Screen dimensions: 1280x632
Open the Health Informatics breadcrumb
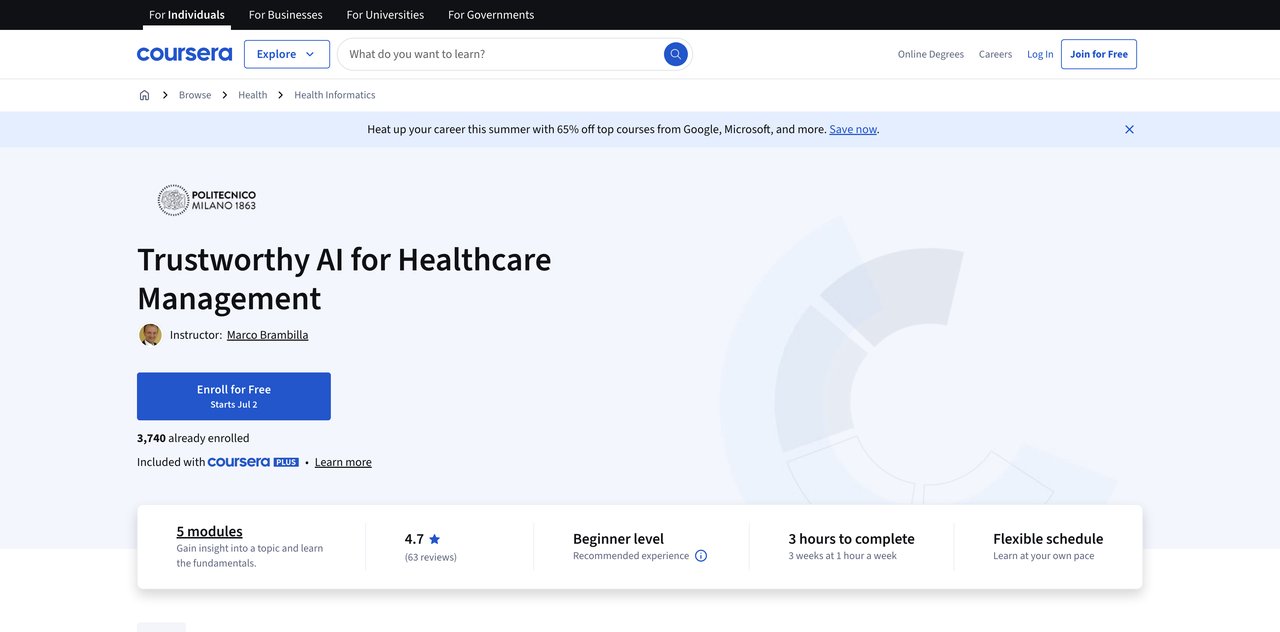pos(335,95)
